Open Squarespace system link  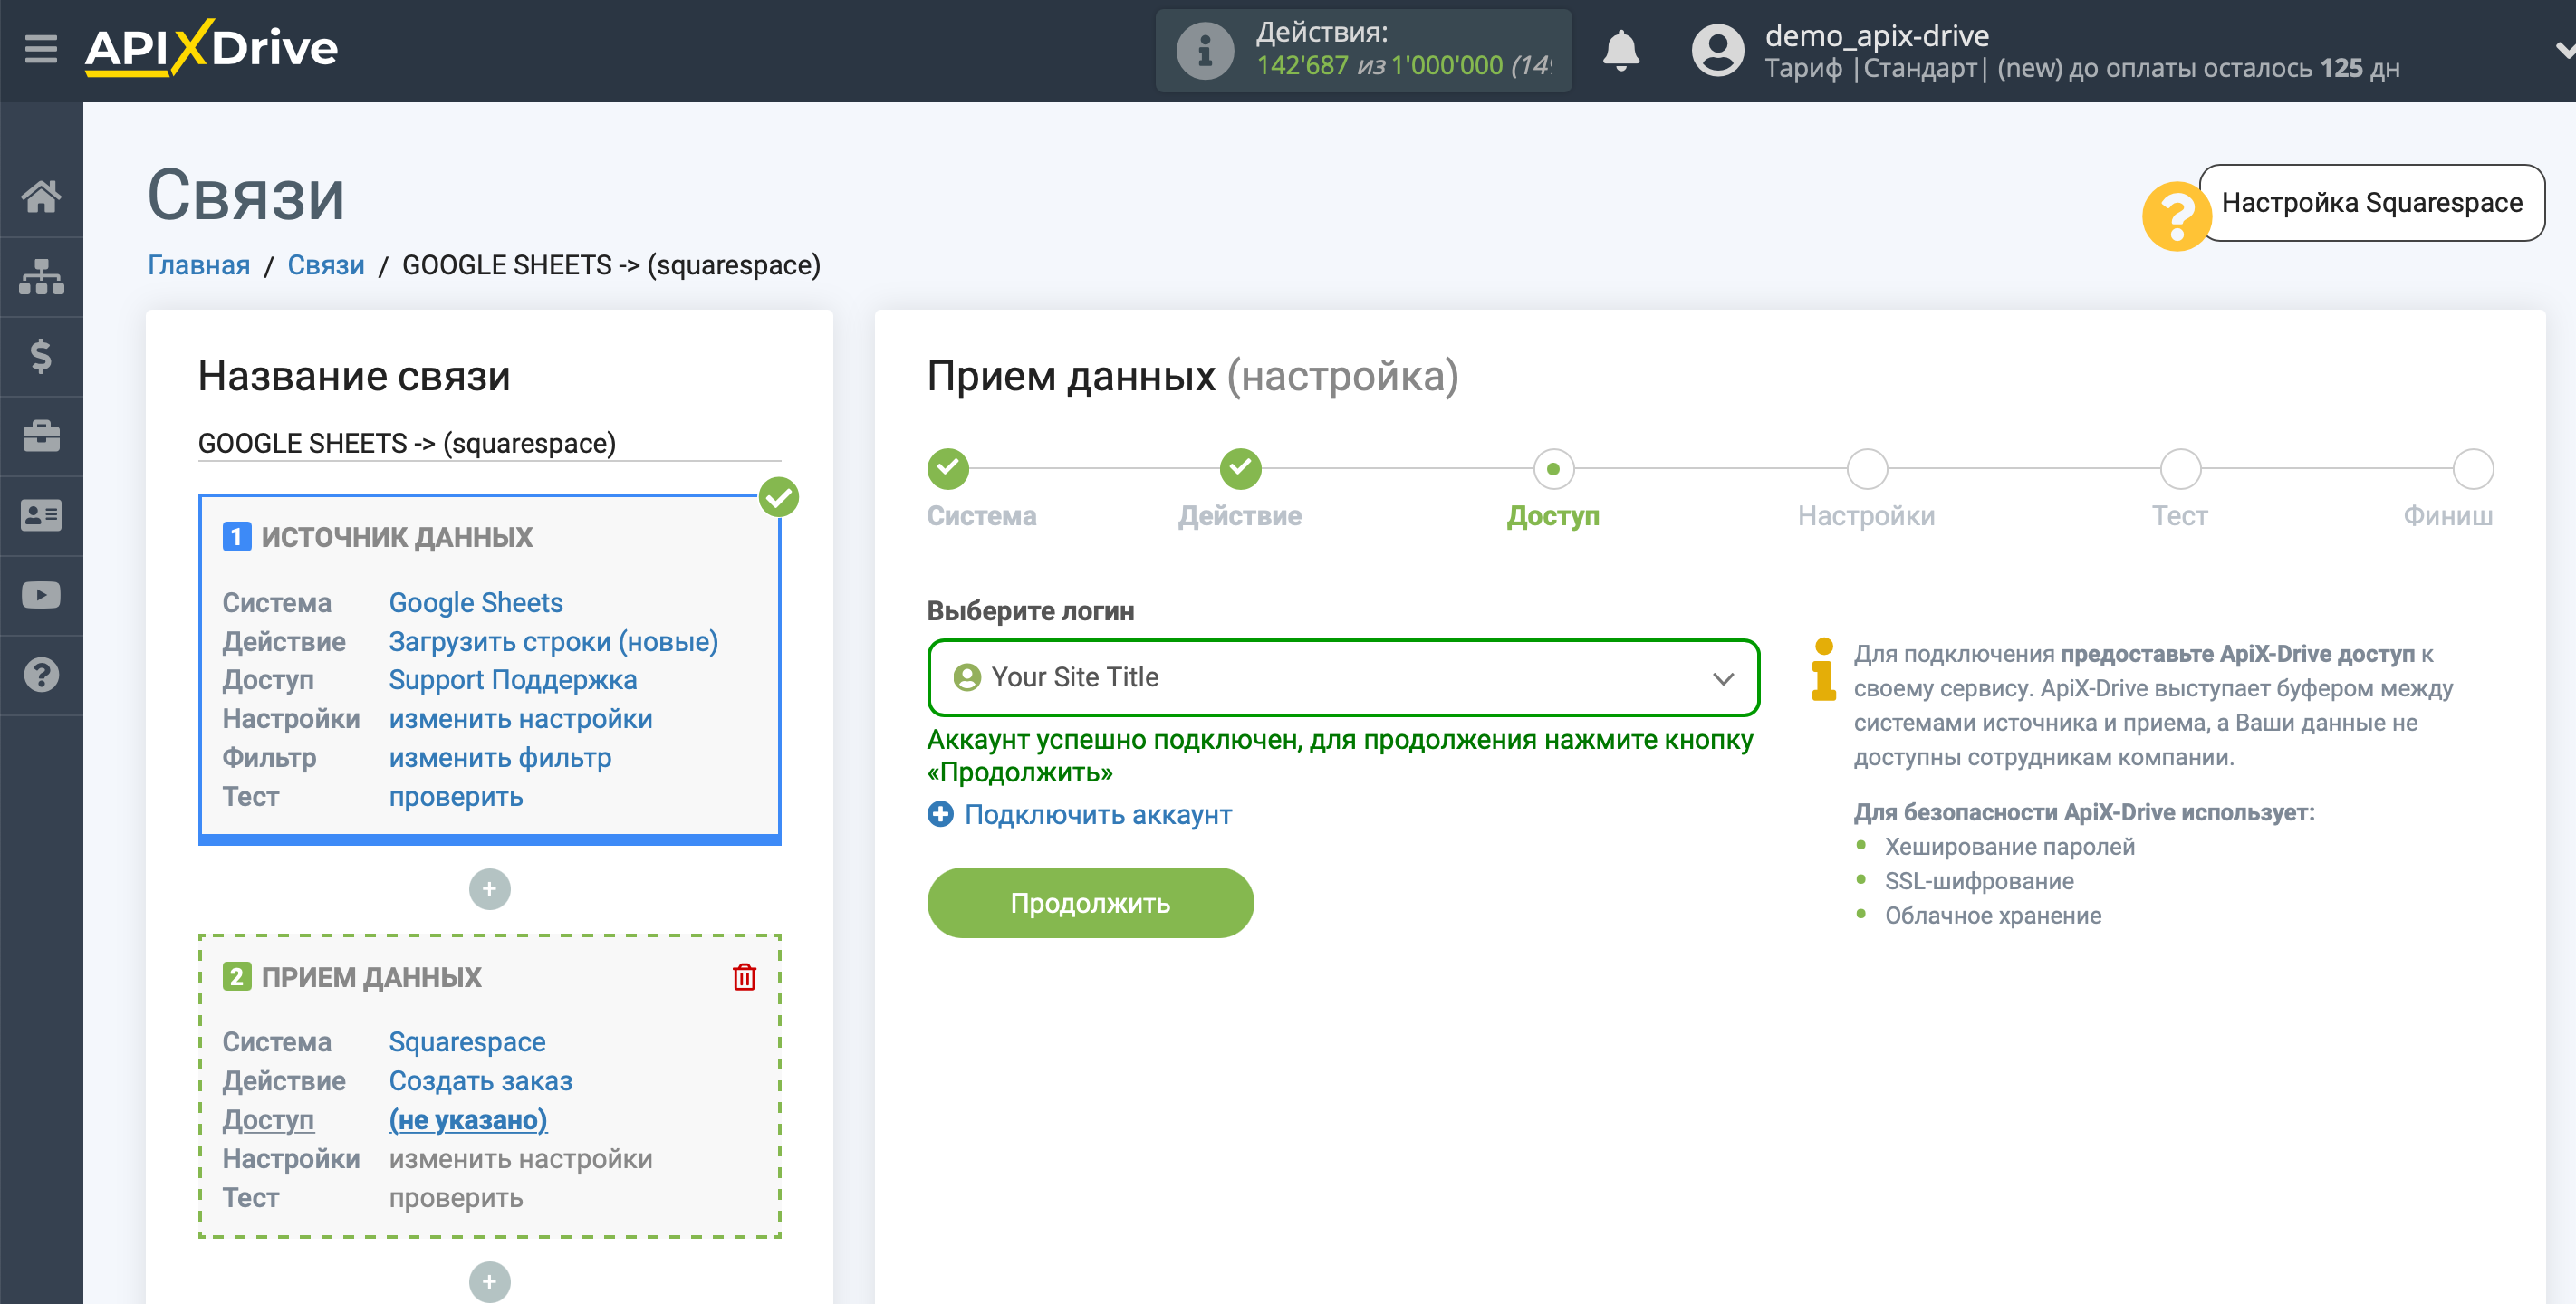(467, 1042)
